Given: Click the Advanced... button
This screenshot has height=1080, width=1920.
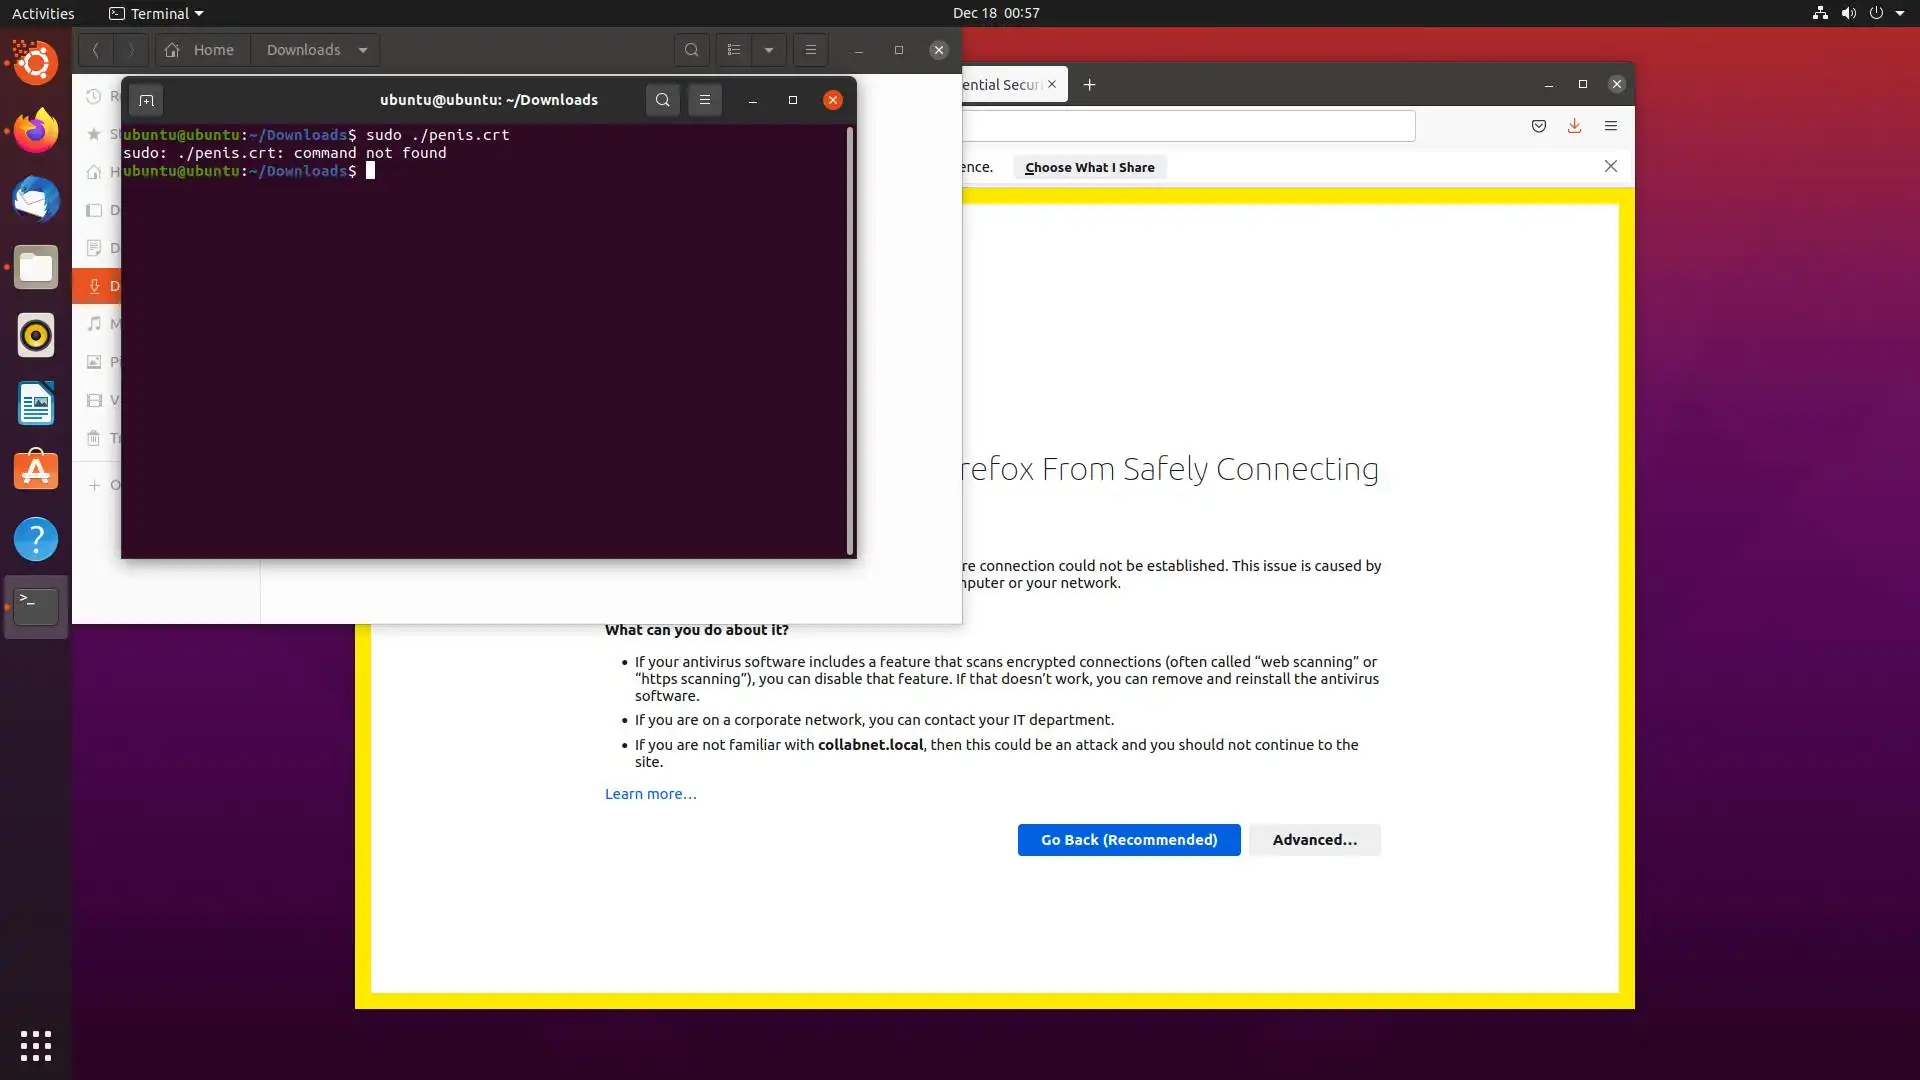Looking at the screenshot, I should (1314, 840).
